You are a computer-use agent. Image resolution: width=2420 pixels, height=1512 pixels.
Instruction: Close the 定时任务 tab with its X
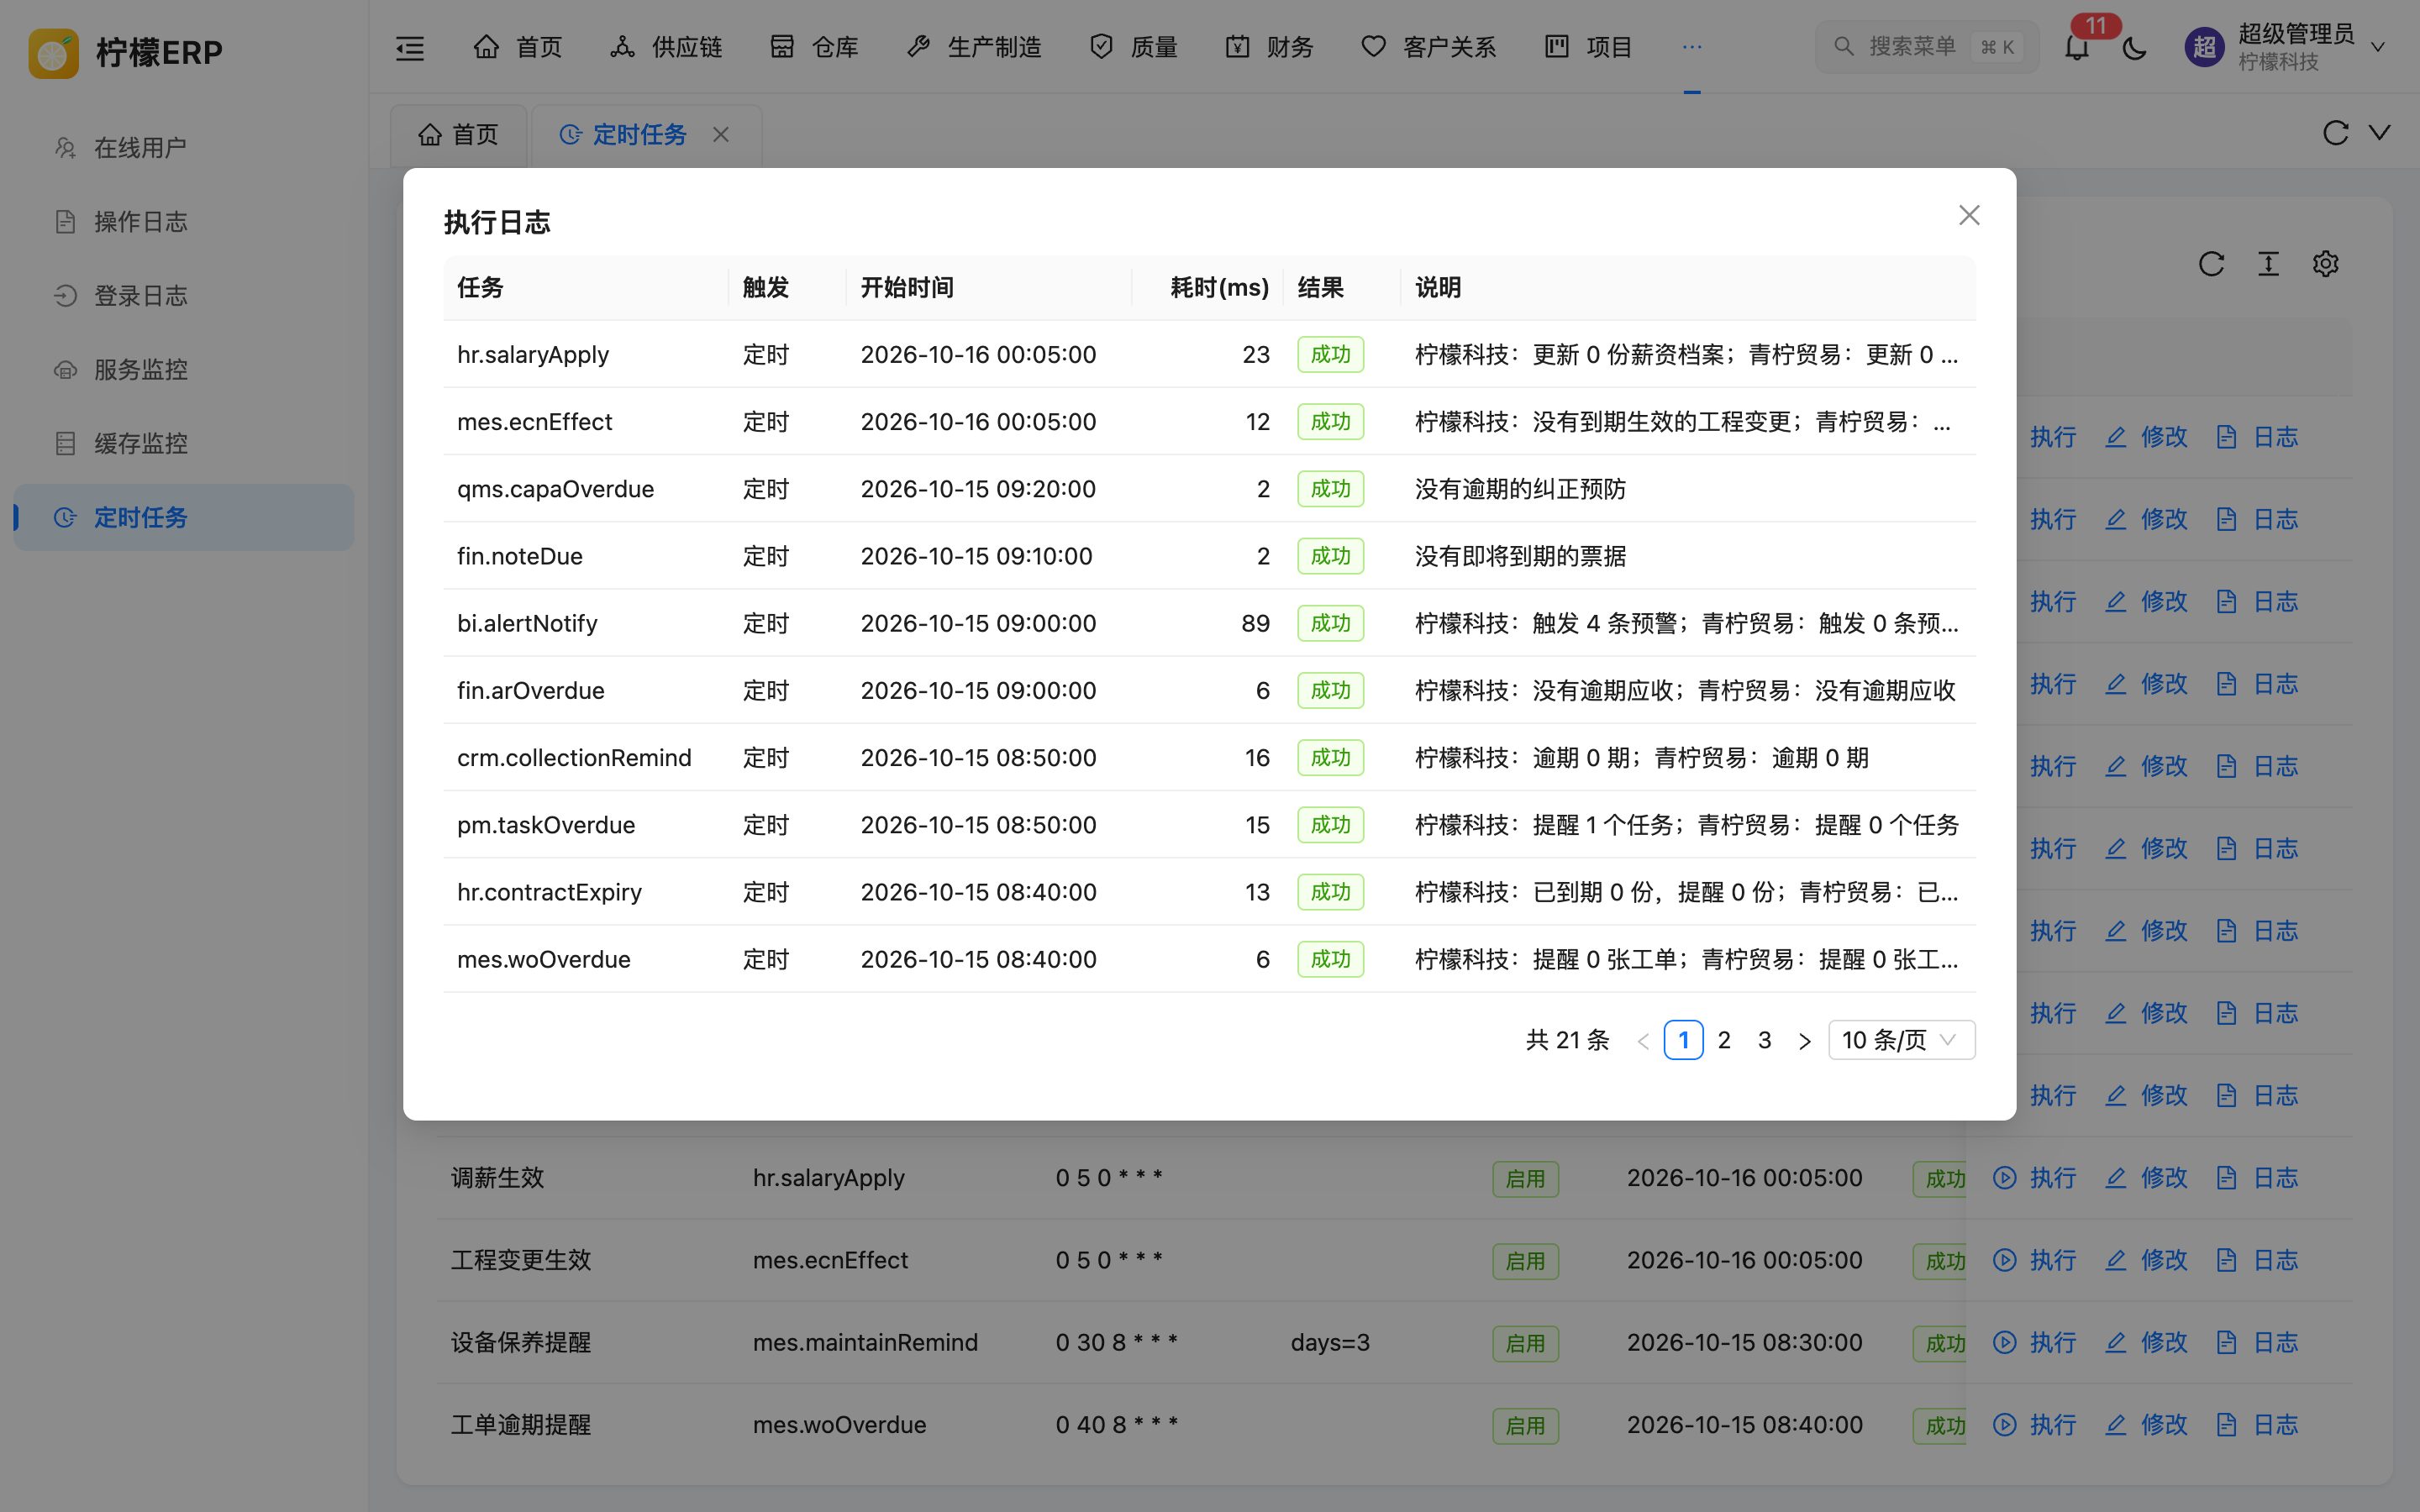point(721,134)
